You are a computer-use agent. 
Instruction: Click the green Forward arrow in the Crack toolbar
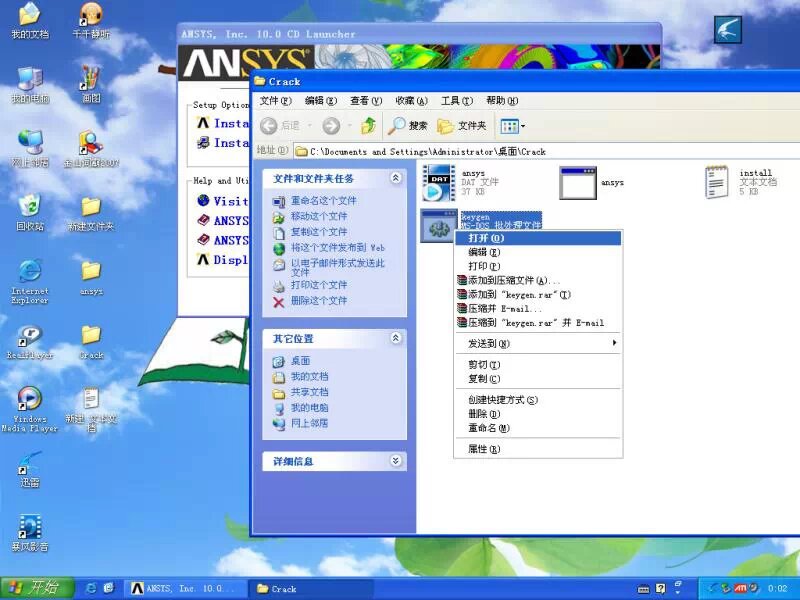click(x=331, y=126)
